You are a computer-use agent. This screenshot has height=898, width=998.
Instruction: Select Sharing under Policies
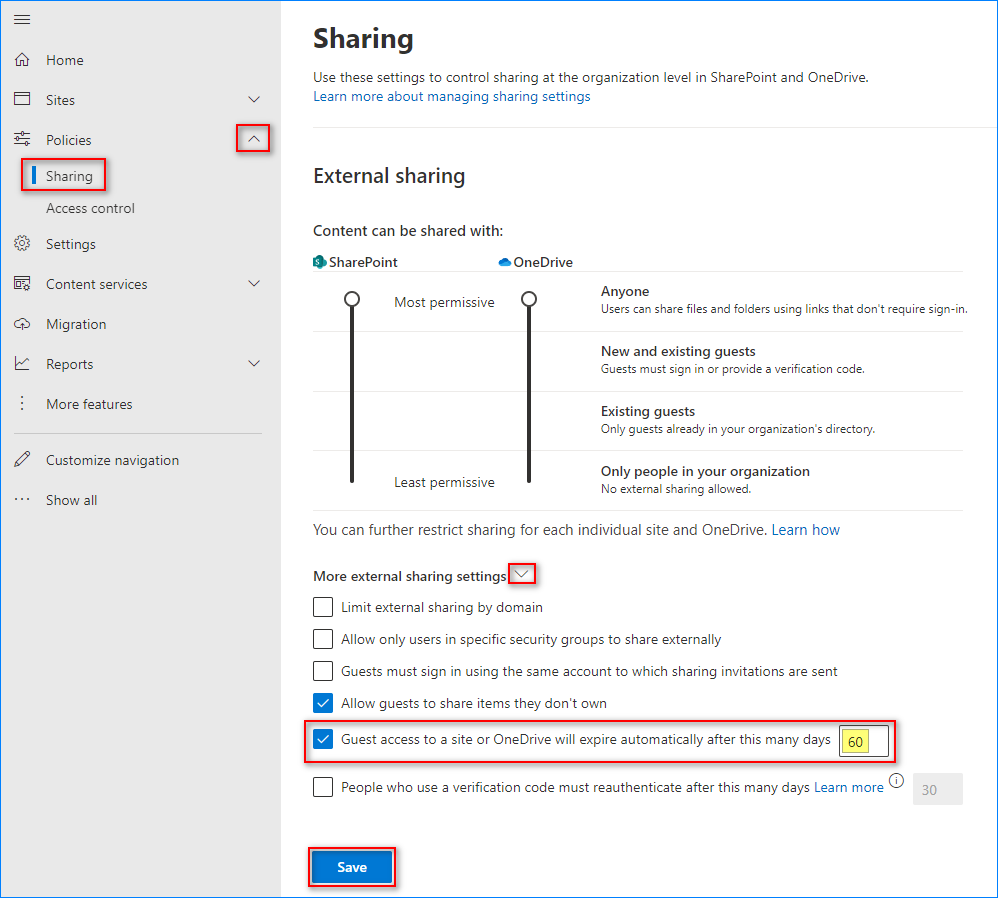tap(69, 176)
